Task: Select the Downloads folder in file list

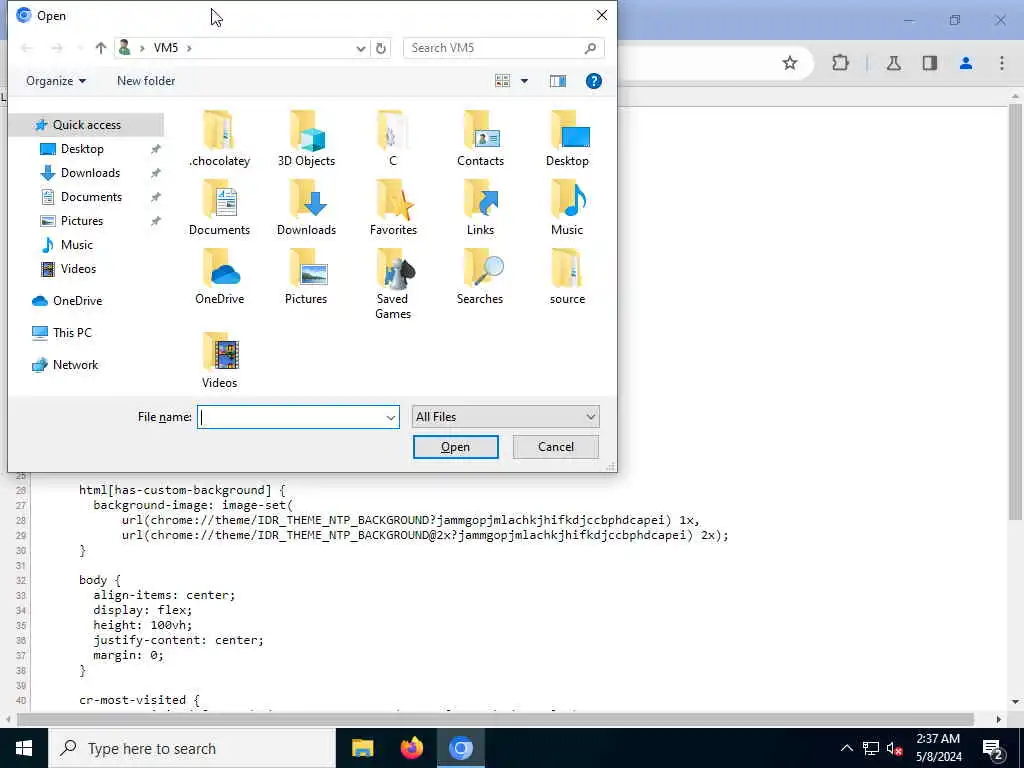Action: pos(306,208)
